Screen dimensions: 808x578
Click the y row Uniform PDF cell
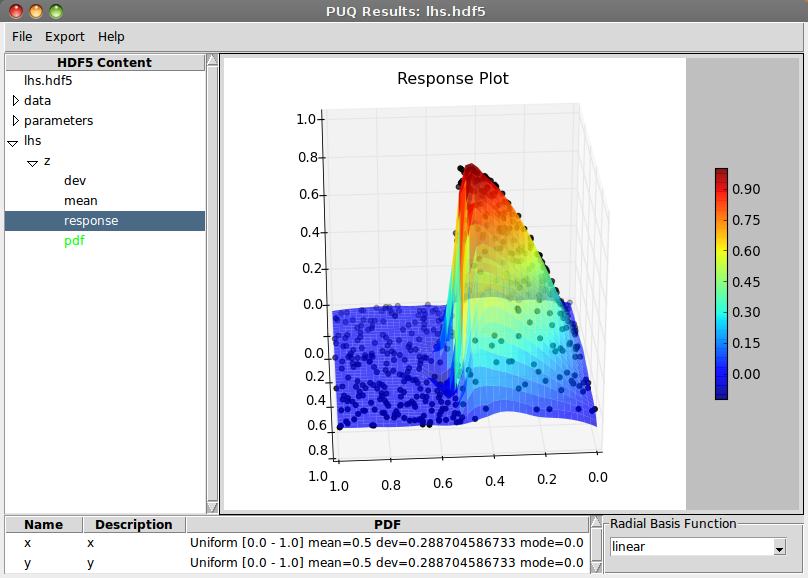[386, 563]
